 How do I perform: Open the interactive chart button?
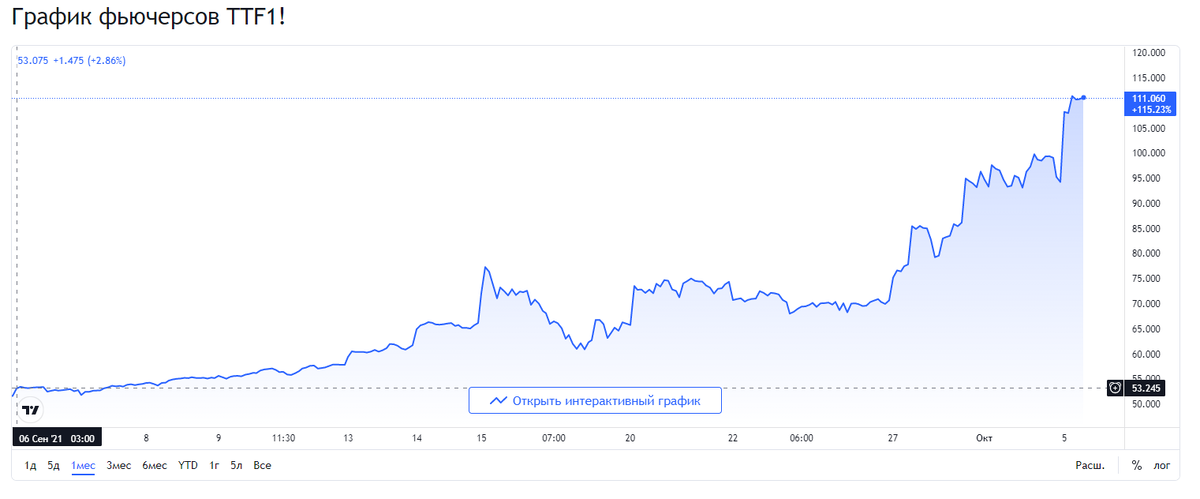tap(595, 401)
